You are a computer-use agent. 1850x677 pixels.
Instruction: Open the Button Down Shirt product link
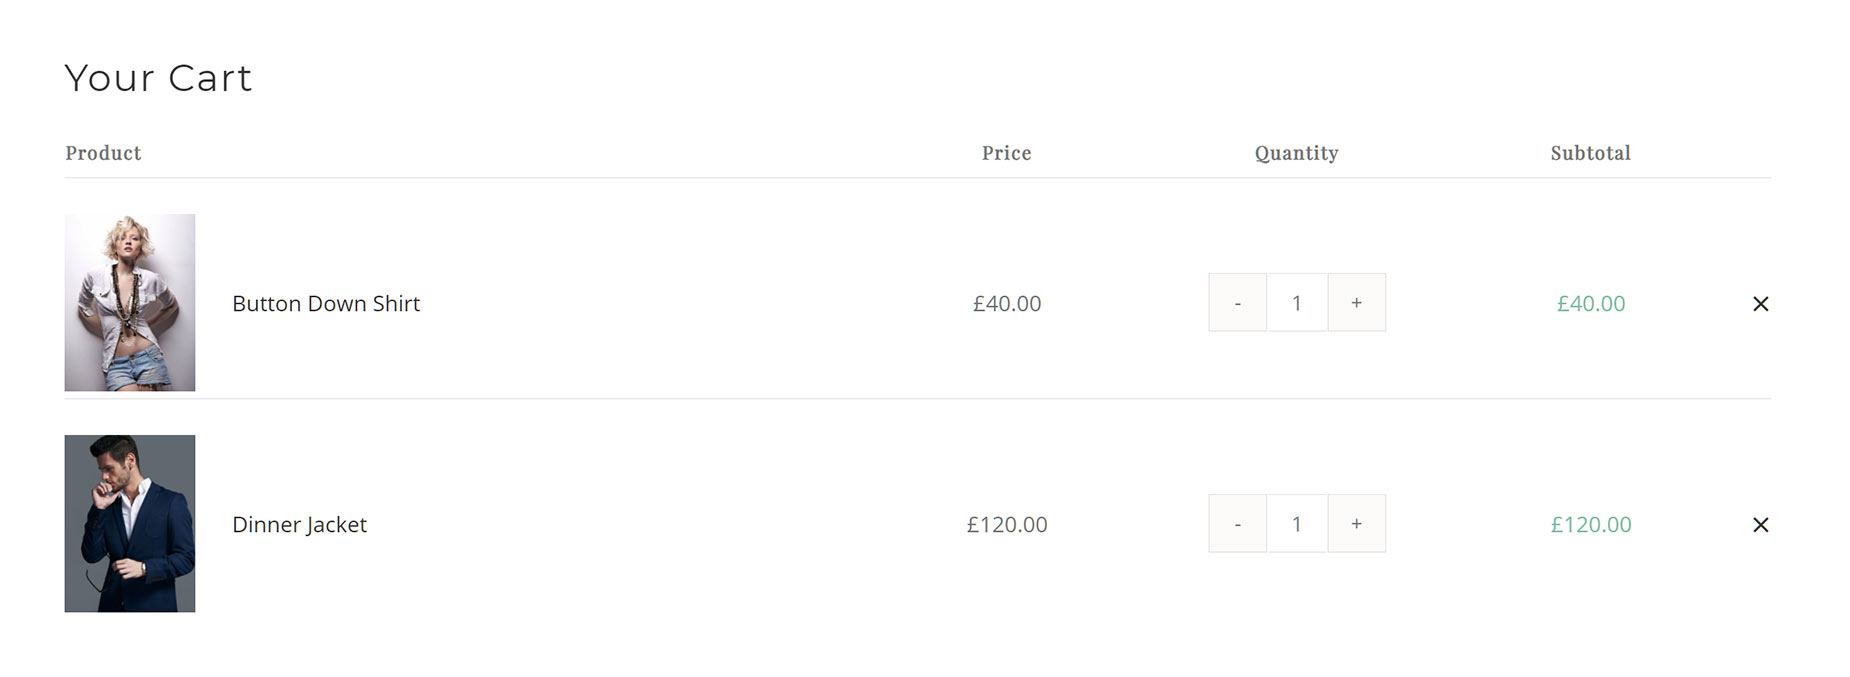click(326, 304)
